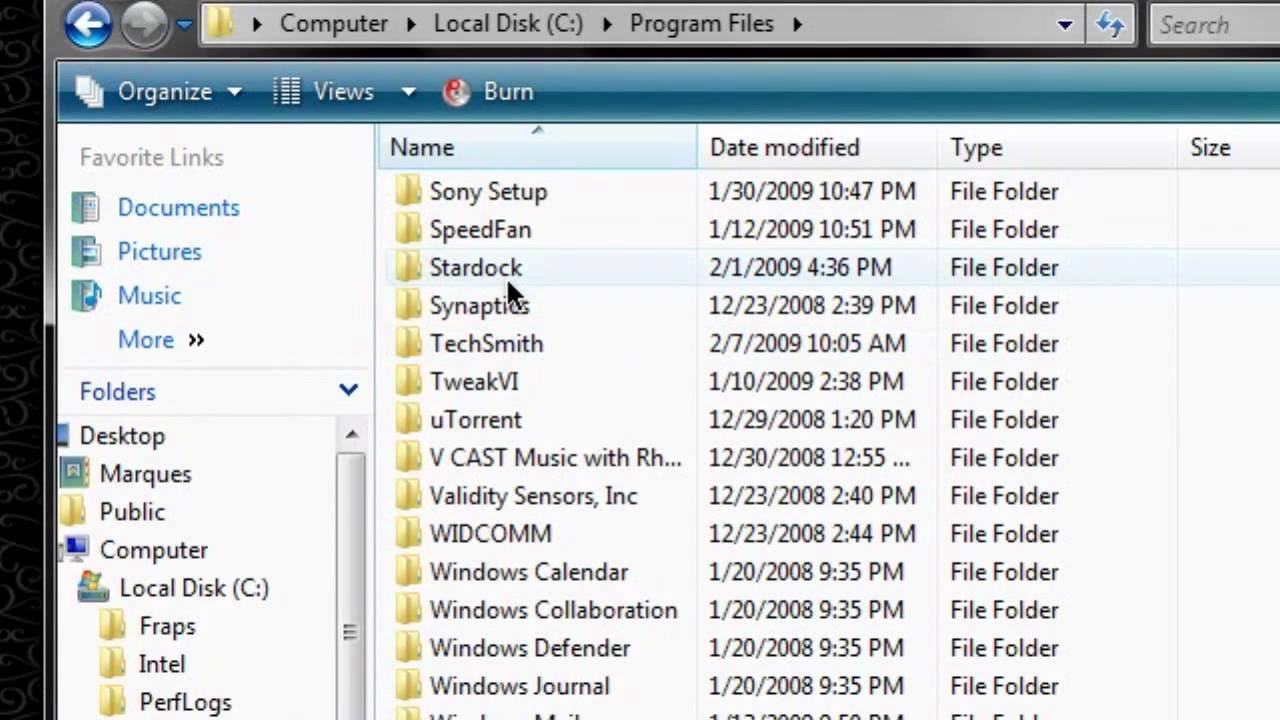Select the Computer icon in the folder tree
Viewport: 1280px width, 720px height.
tap(73, 549)
